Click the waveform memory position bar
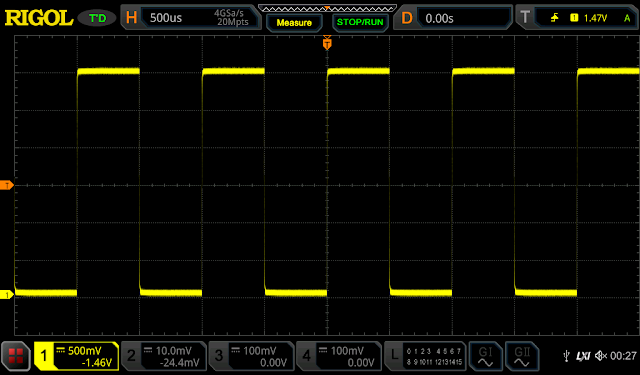 tap(327, 9)
